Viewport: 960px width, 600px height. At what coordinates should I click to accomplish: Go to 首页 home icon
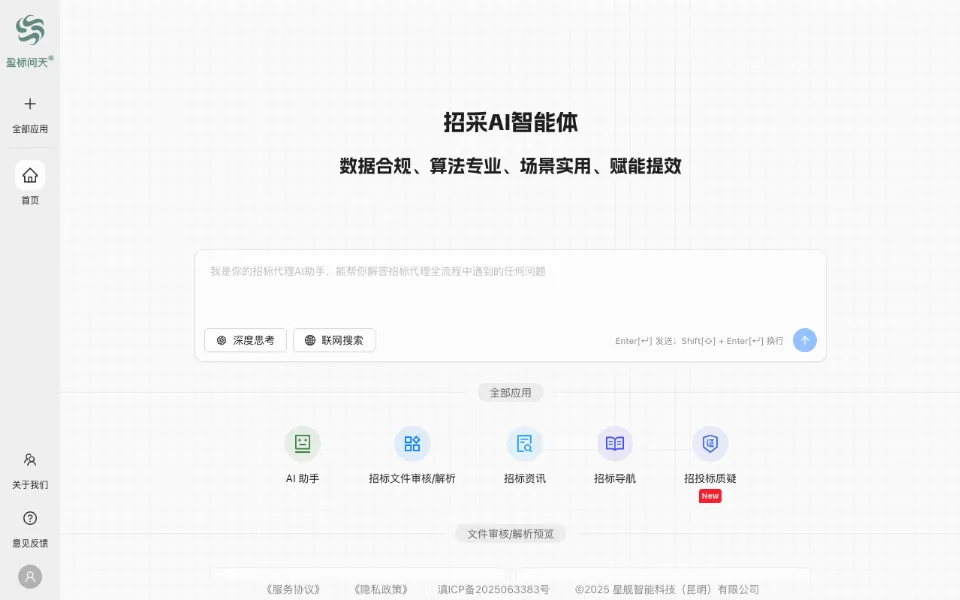30,176
